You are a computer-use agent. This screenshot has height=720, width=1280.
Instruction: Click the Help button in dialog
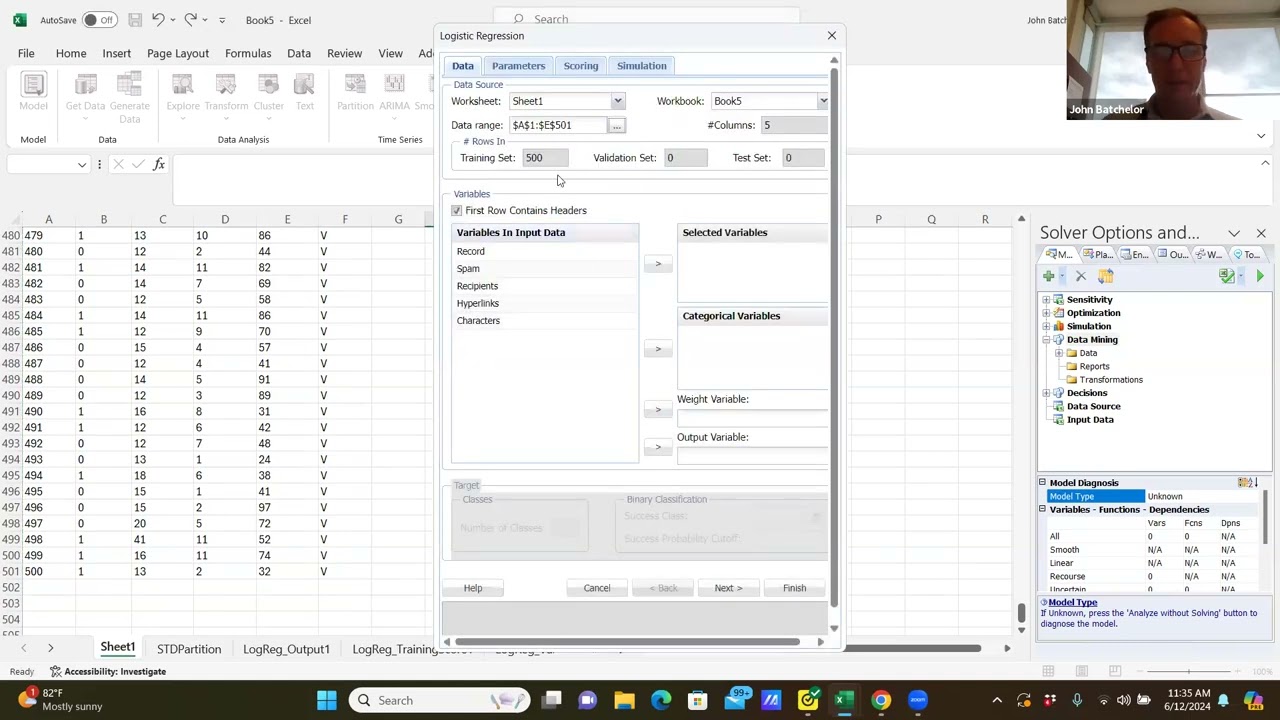coord(473,588)
